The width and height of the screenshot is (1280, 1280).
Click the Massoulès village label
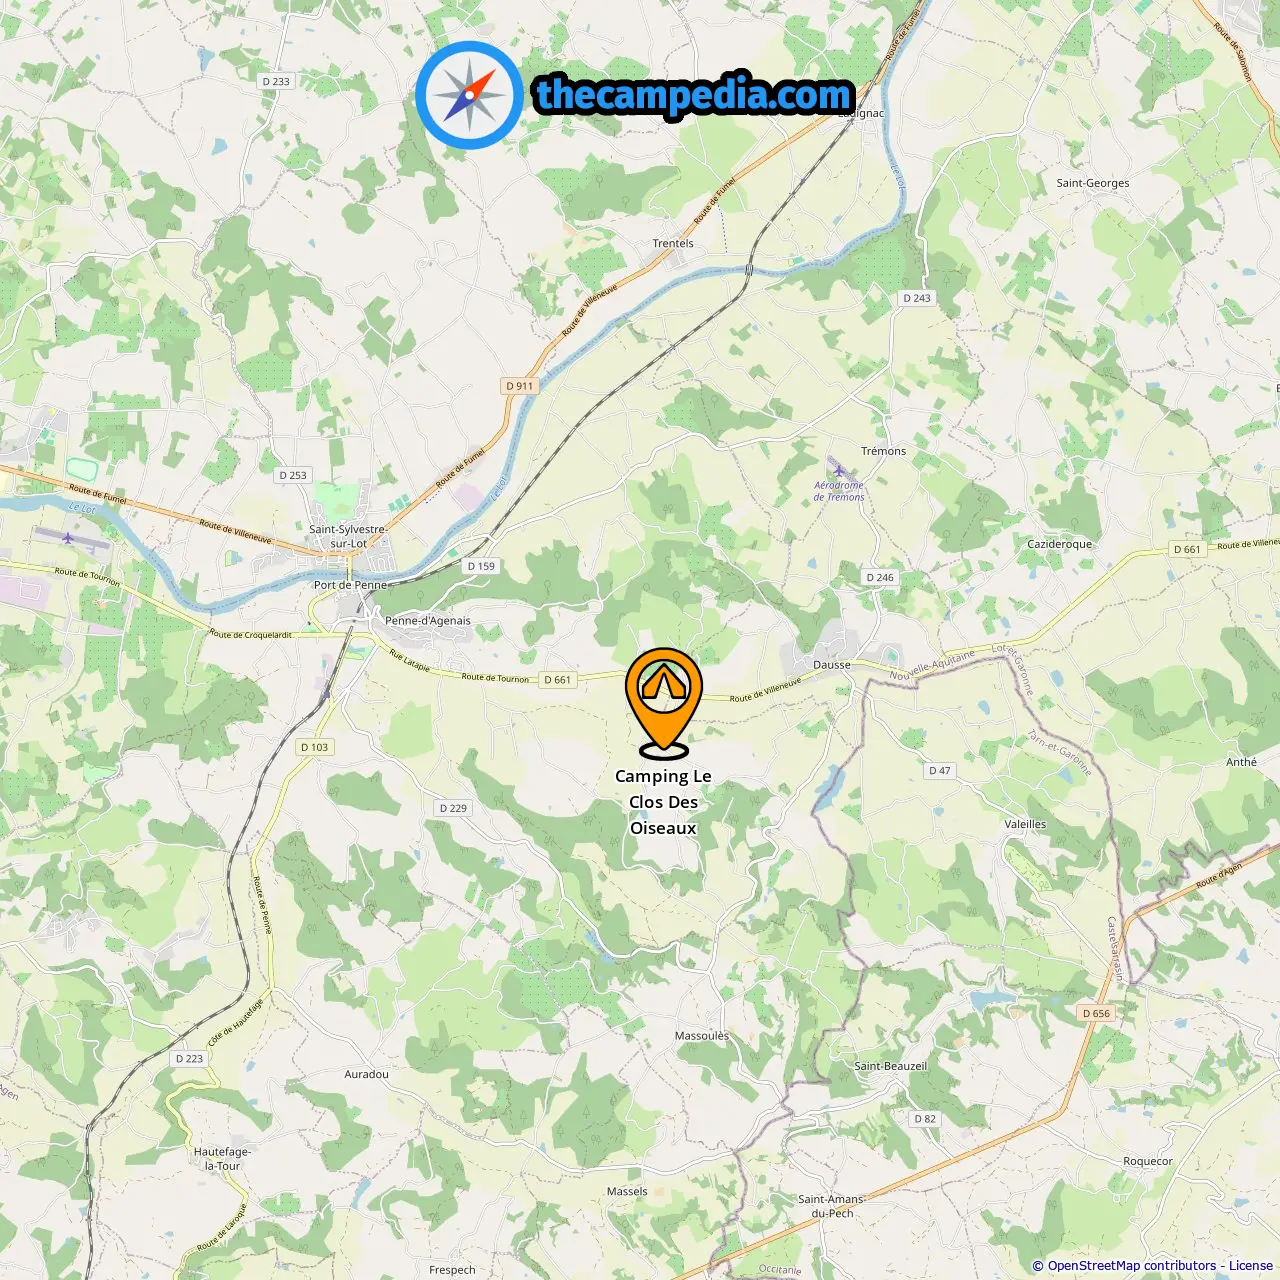702,1036
